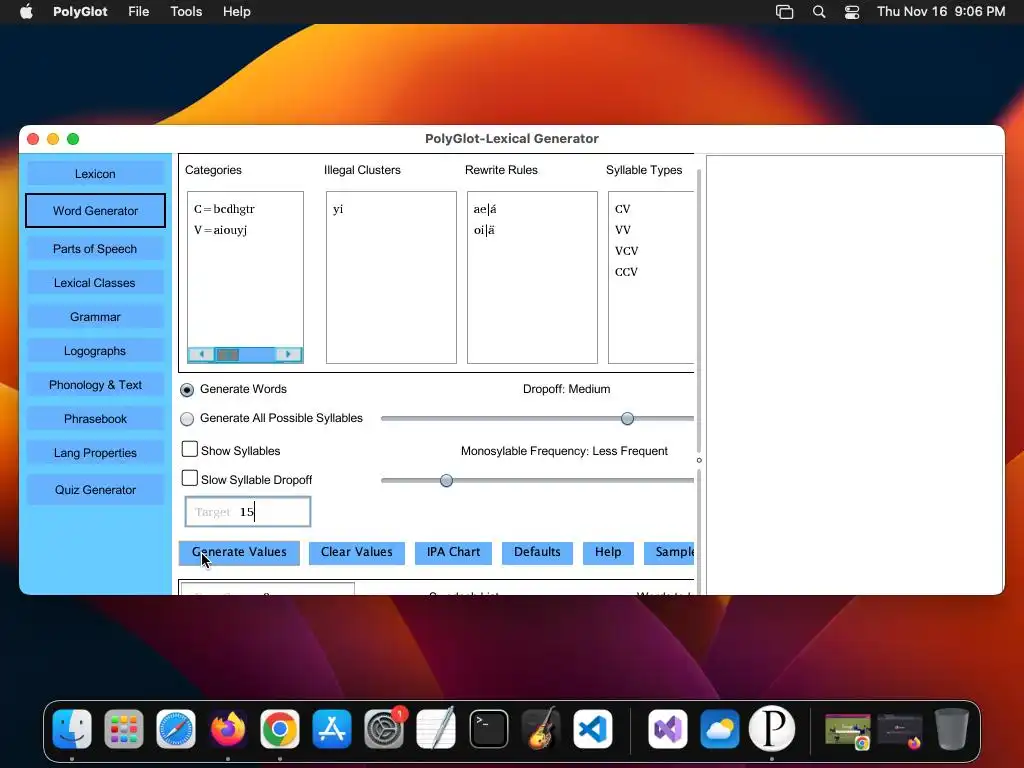The width and height of the screenshot is (1024, 768).
Task: Select the Generate Words radio button
Action: click(187, 390)
